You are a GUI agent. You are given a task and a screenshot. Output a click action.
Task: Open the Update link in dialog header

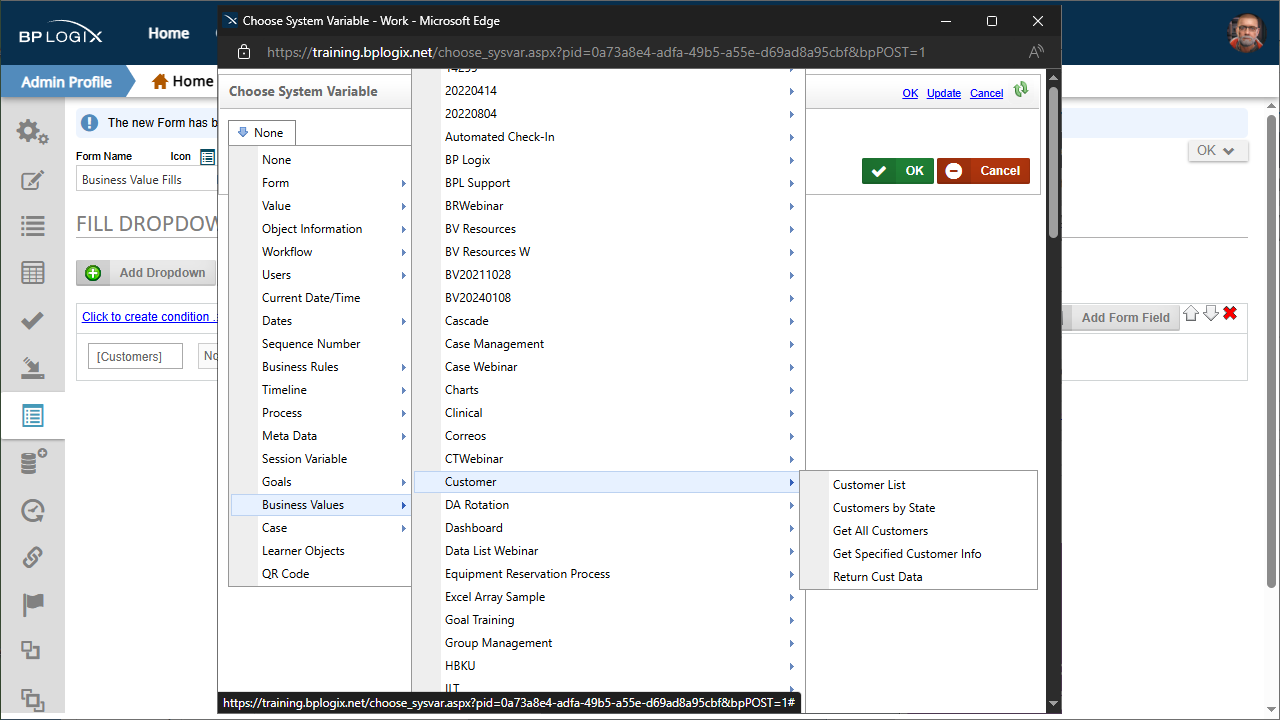pyautogui.click(x=944, y=93)
